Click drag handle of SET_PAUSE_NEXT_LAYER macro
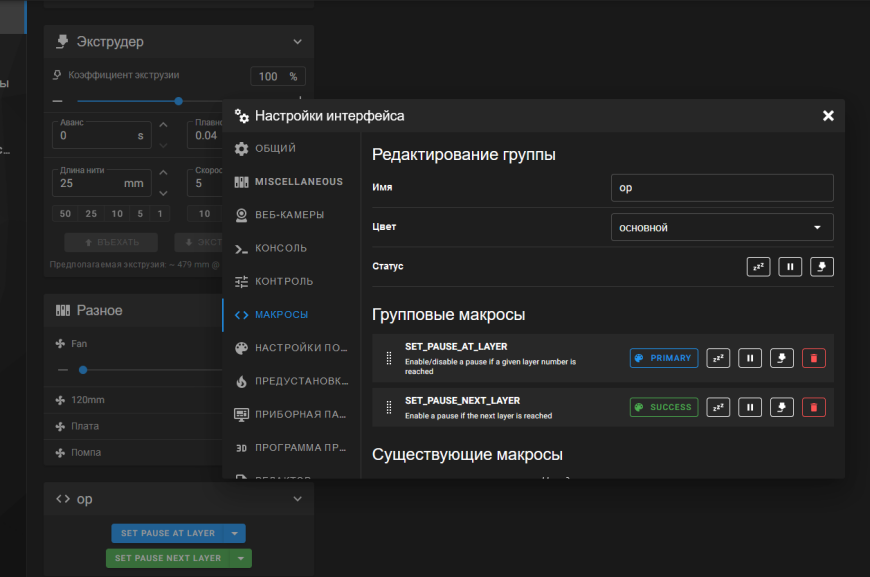 coord(389,407)
